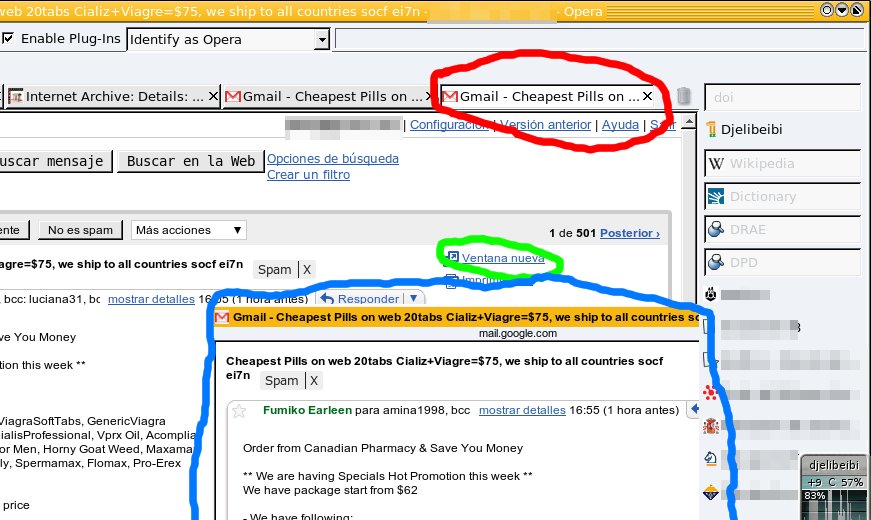The image size is (871, 520).
Task: Open the closed tabs trash can
Action: tap(684, 96)
